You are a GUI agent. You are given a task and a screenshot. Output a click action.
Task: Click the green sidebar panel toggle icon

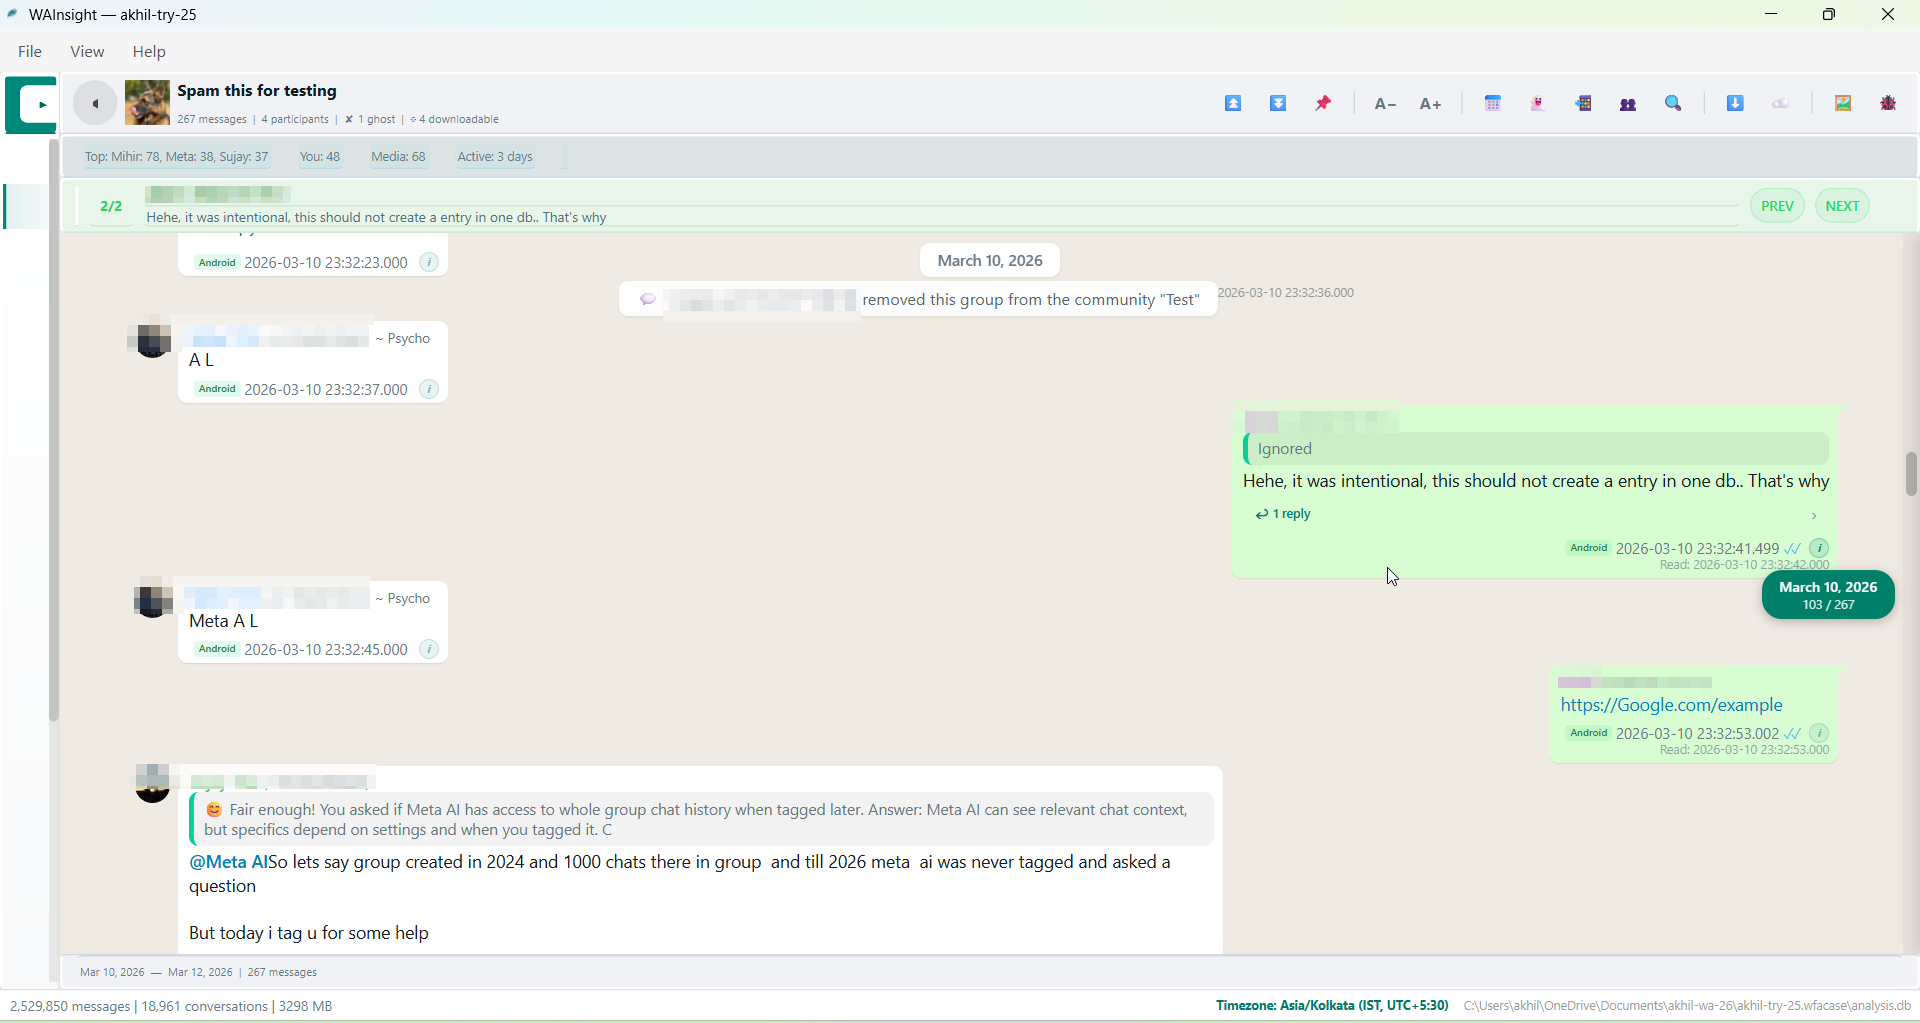[31, 104]
